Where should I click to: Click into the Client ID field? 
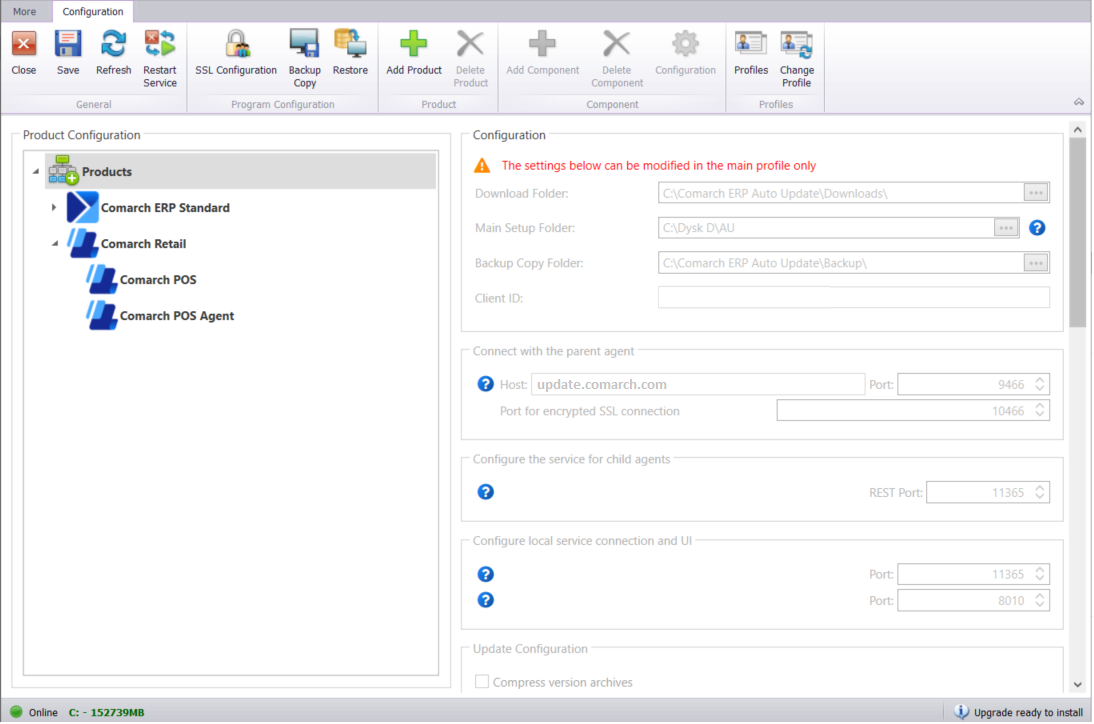(853, 298)
